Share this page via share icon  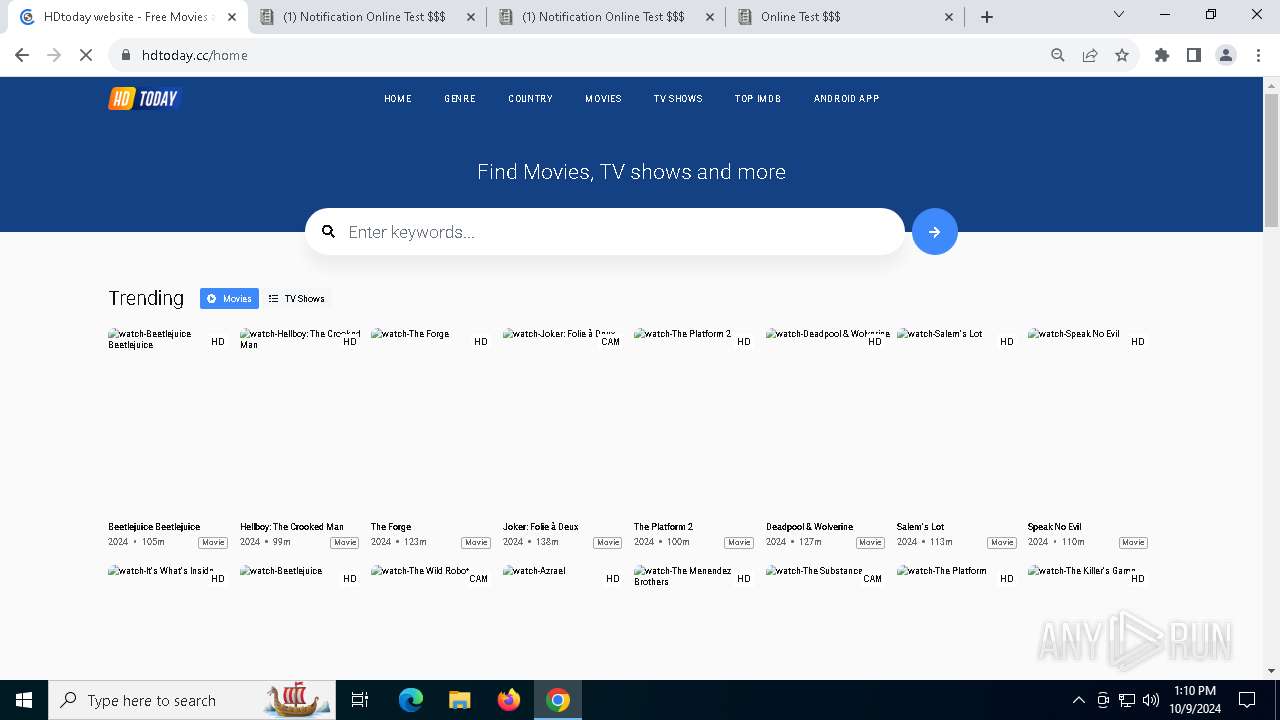click(x=1090, y=55)
